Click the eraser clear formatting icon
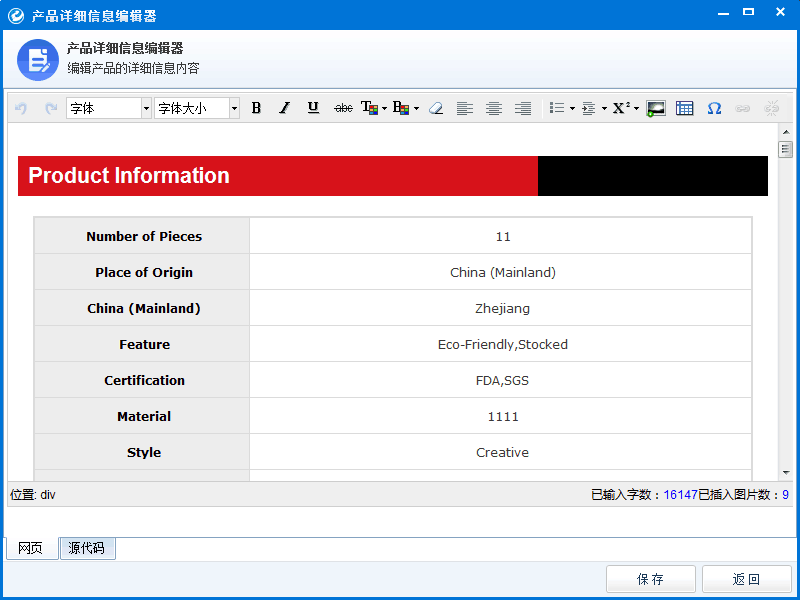Viewport: 800px width, 600px height. (x=435, y=108)
